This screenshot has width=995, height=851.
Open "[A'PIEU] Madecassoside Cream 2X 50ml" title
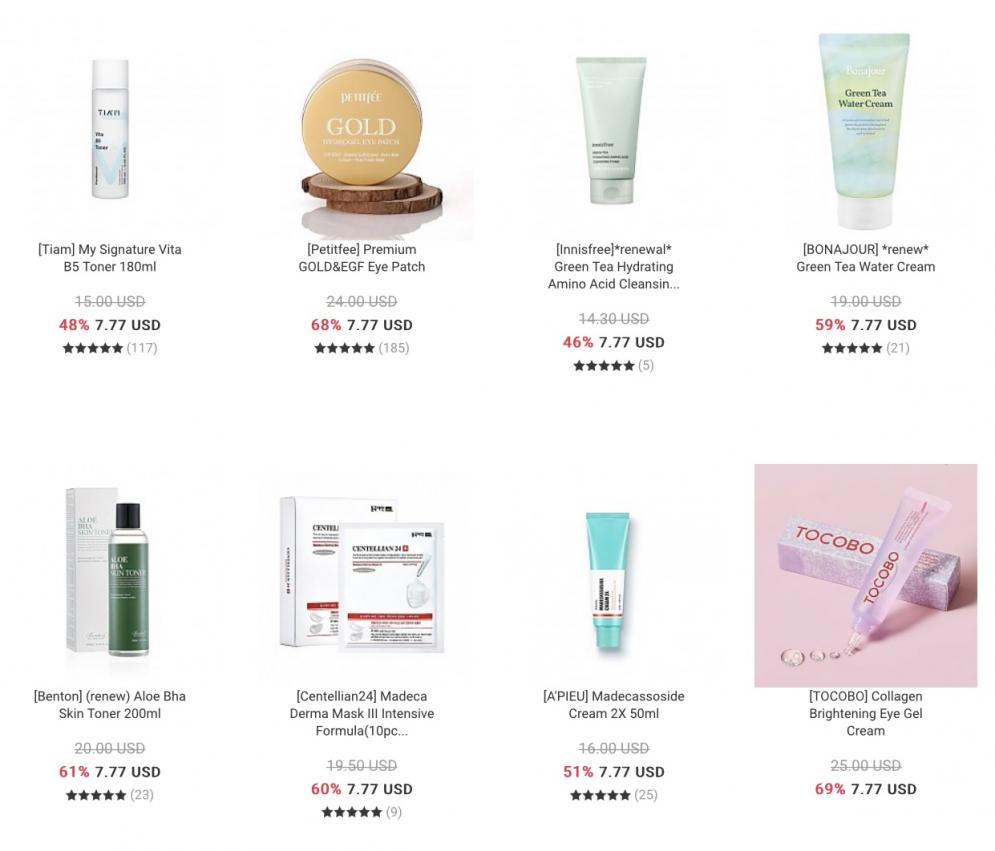[614, 705]
